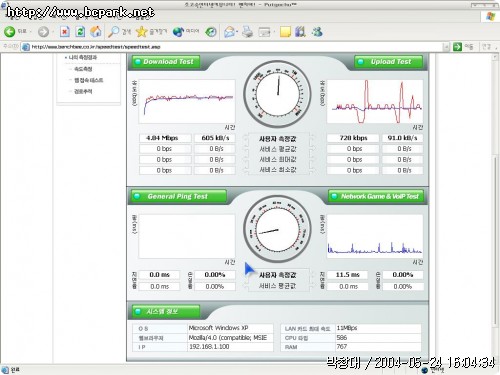Start the Upload Test

pos(389,62)
